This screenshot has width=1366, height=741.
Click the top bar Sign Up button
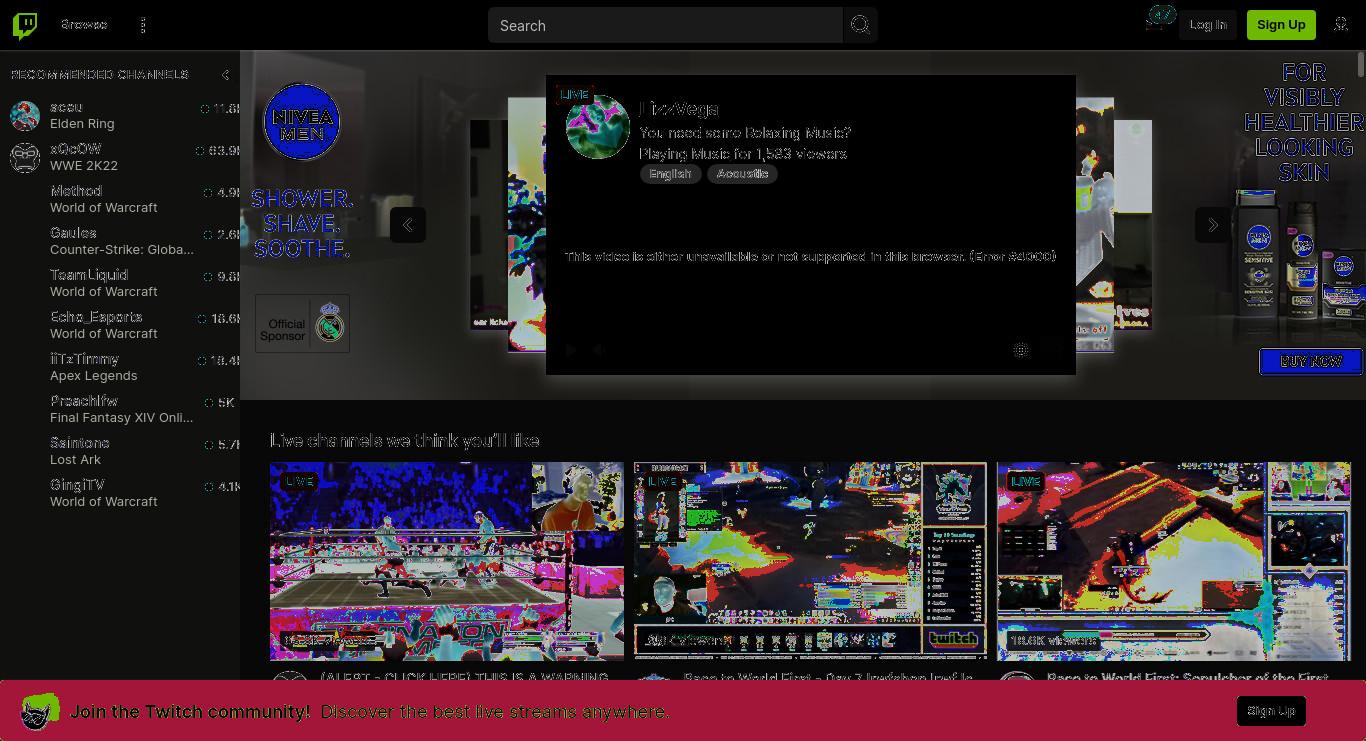pyautogui.click(x=1281, y=25)
